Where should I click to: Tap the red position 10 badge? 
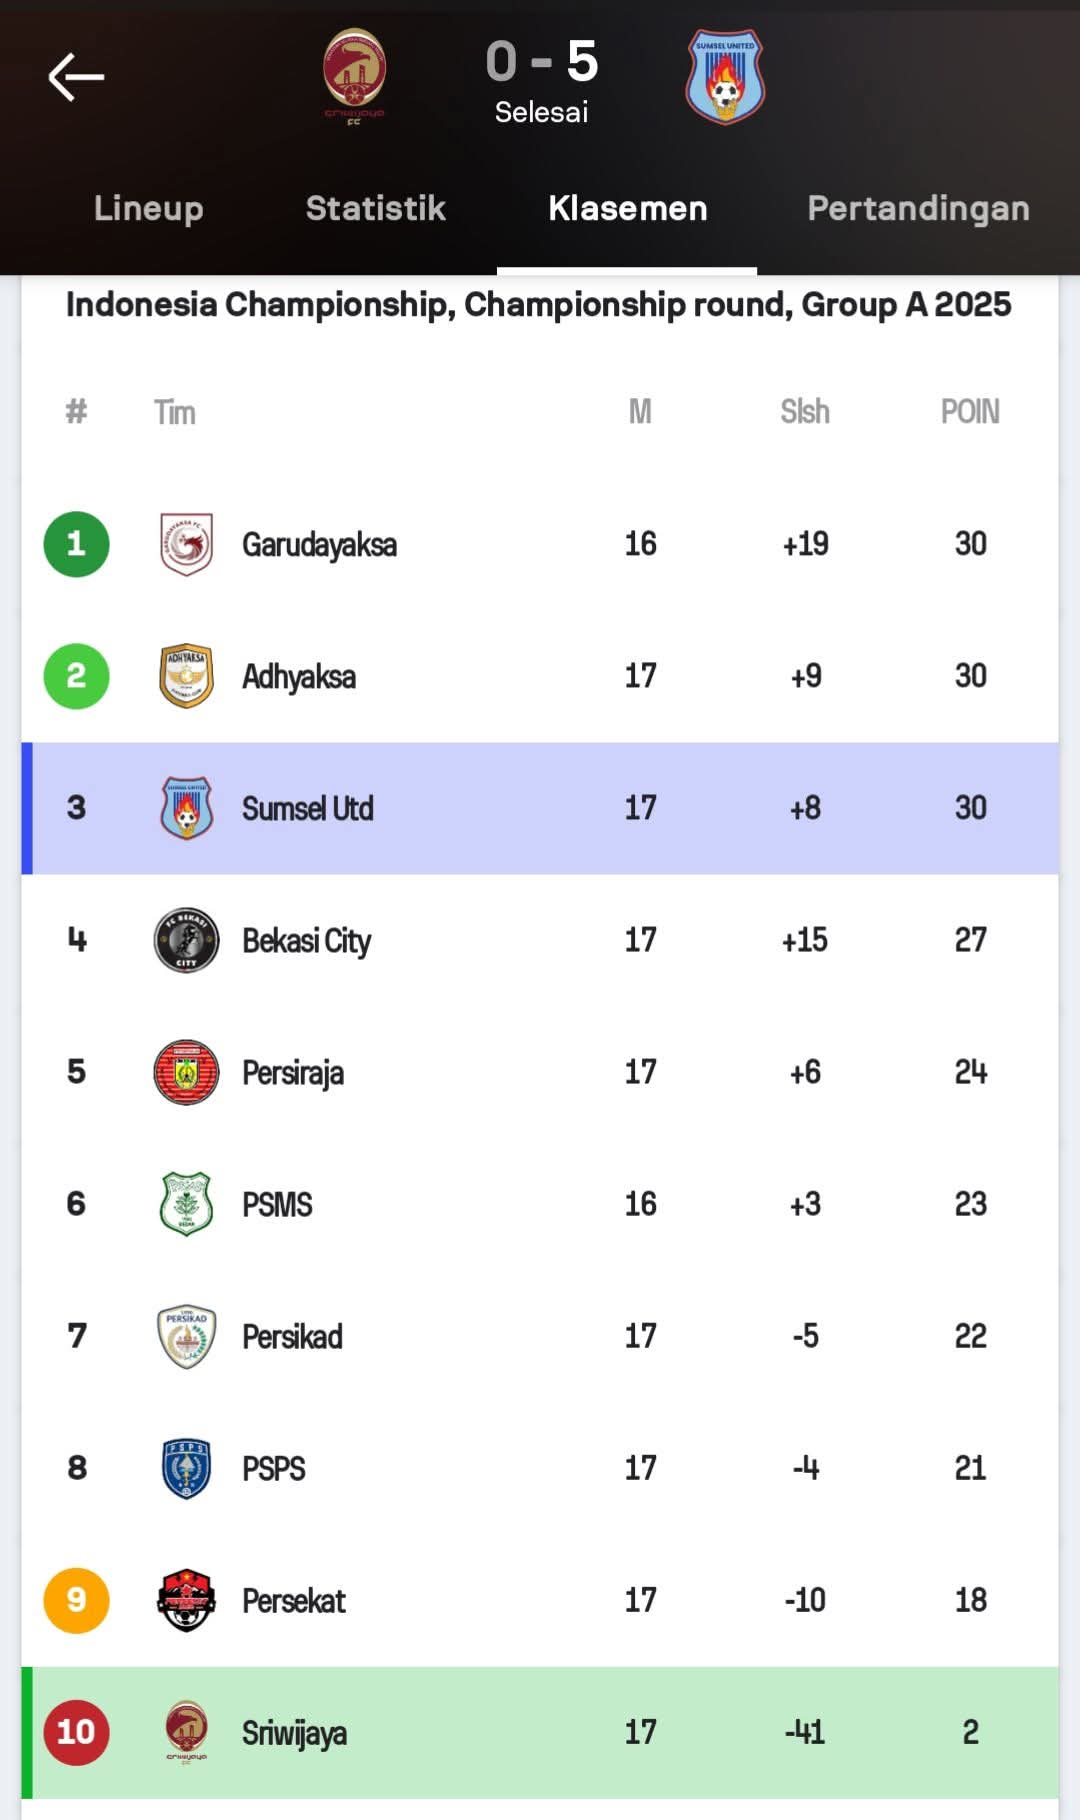76,1732
